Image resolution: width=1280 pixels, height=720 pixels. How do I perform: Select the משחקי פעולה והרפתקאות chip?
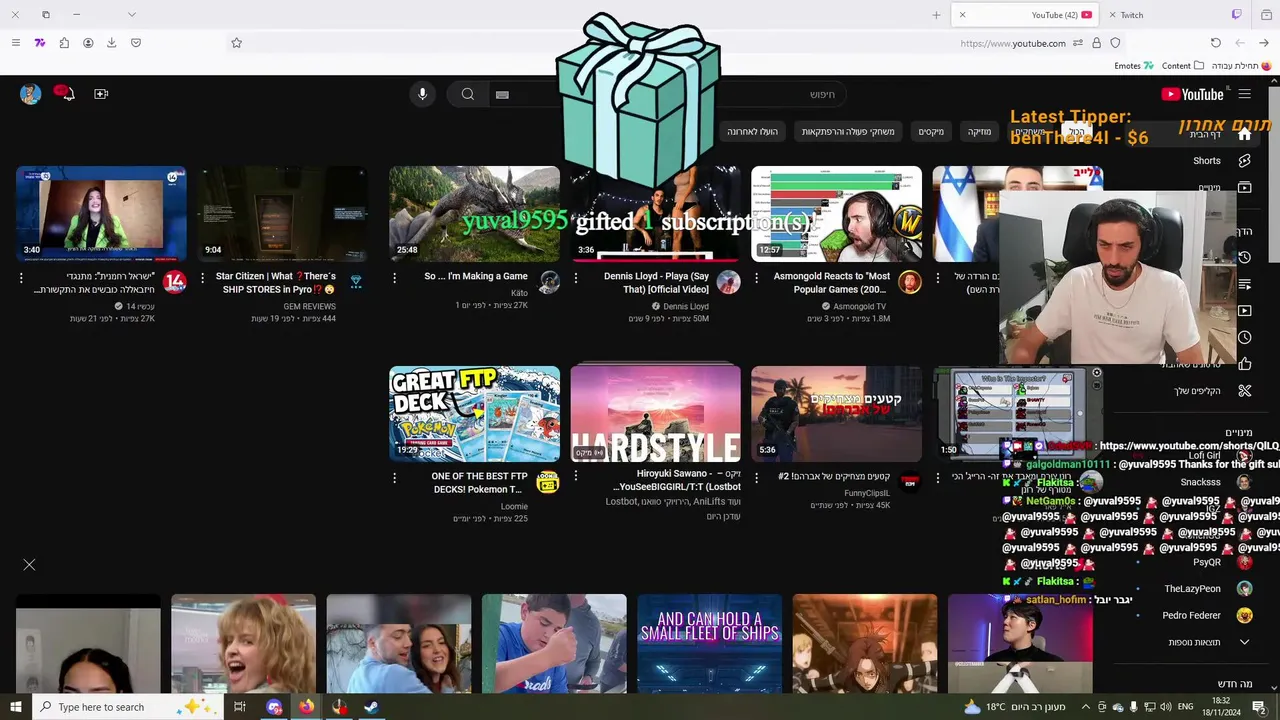tap(848, 132)
